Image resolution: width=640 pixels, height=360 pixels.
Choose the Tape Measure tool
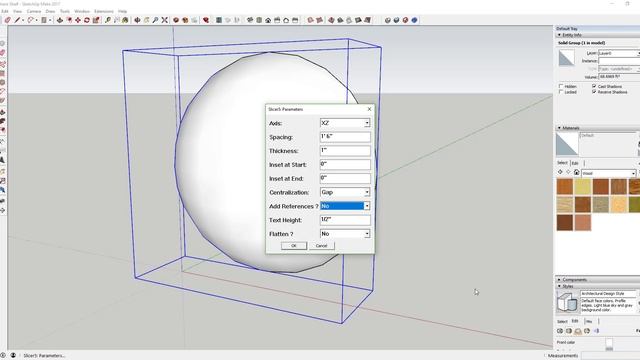[108, 20]
